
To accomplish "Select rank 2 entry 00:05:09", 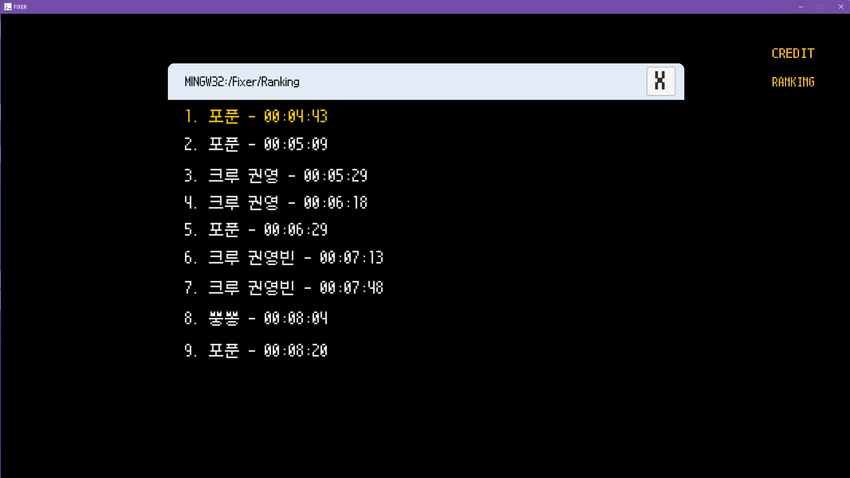I will click(256, 144).
